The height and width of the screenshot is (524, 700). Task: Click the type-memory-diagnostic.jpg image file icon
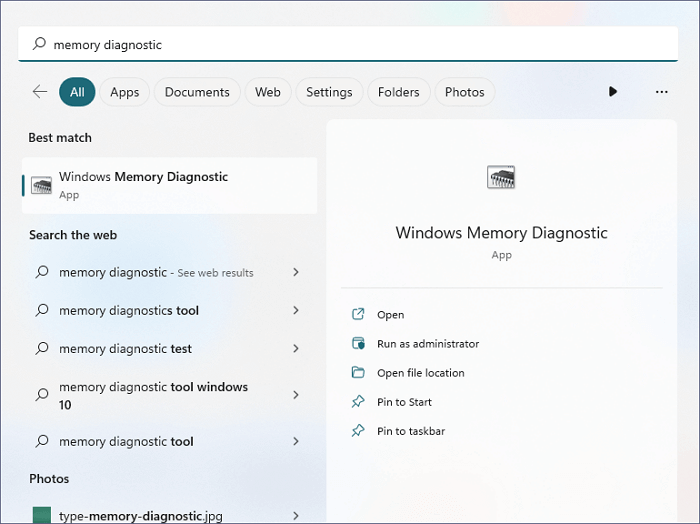coord(41,516)
